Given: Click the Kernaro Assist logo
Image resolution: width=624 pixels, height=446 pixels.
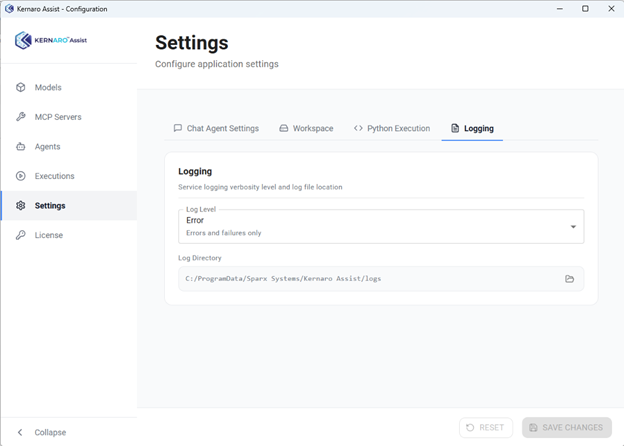Looking at the screenshot, I should coord(51,41).
